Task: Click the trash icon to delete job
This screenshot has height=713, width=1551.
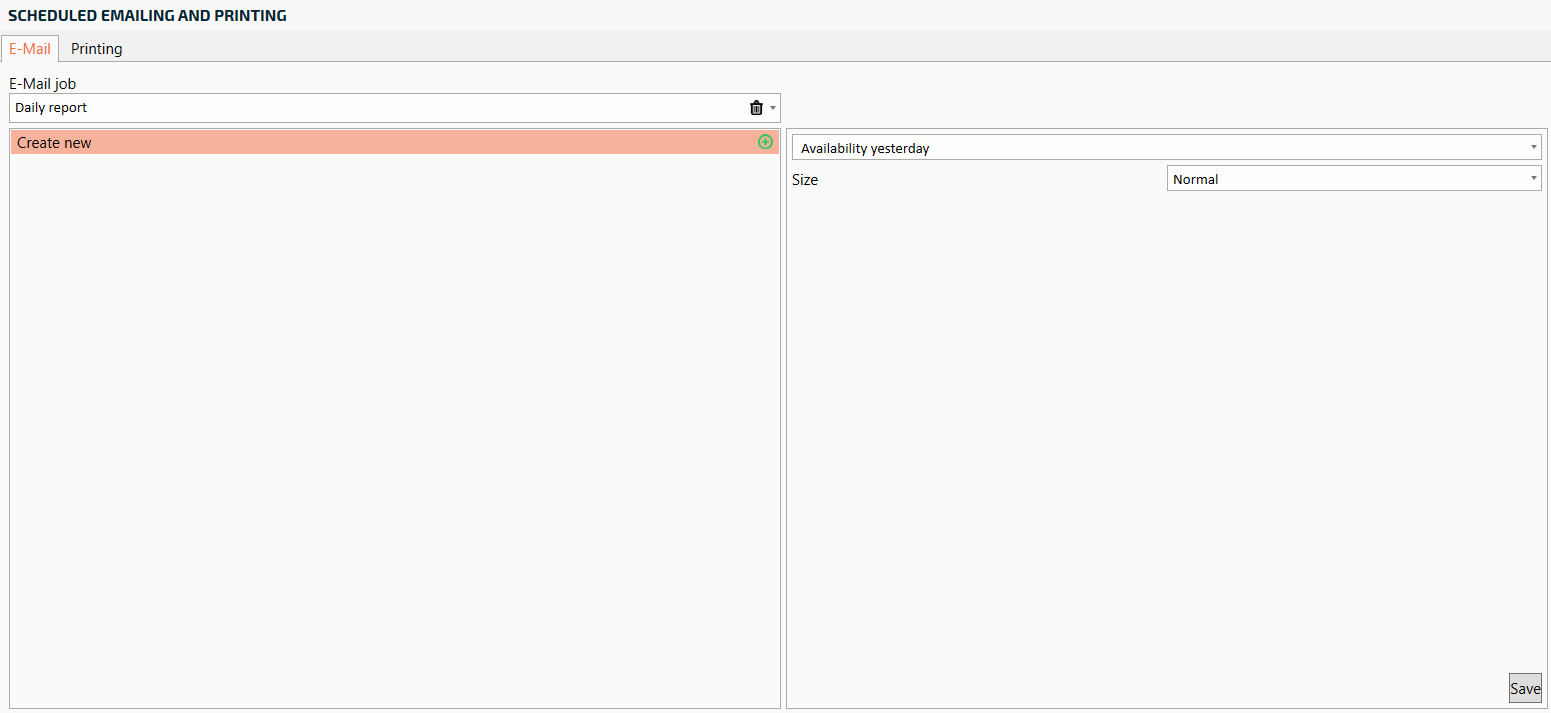Action: click(756, 108)
